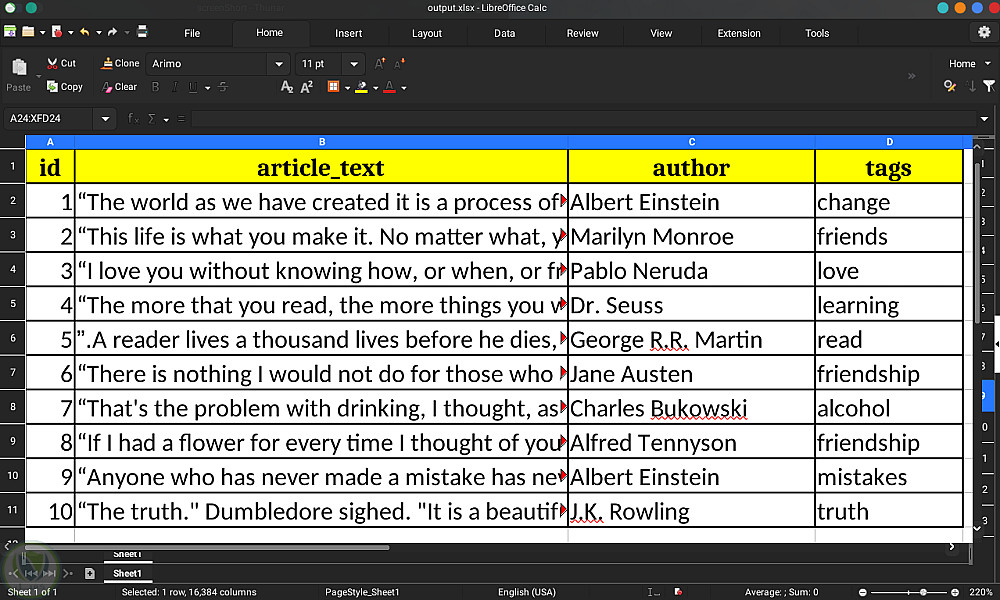Viewport: 1000px width, 600px height.
Task: Open the font size dropdown arrow
Action: (x=353, y=64)
